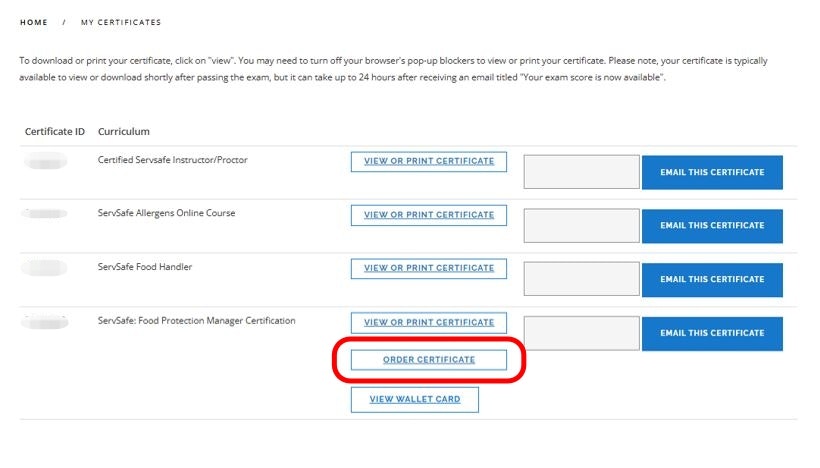Open the VIEW WALLET CARD button
The height and width of the screenshot is (468, 820).
pyautogui.click(x=415, y=399)
